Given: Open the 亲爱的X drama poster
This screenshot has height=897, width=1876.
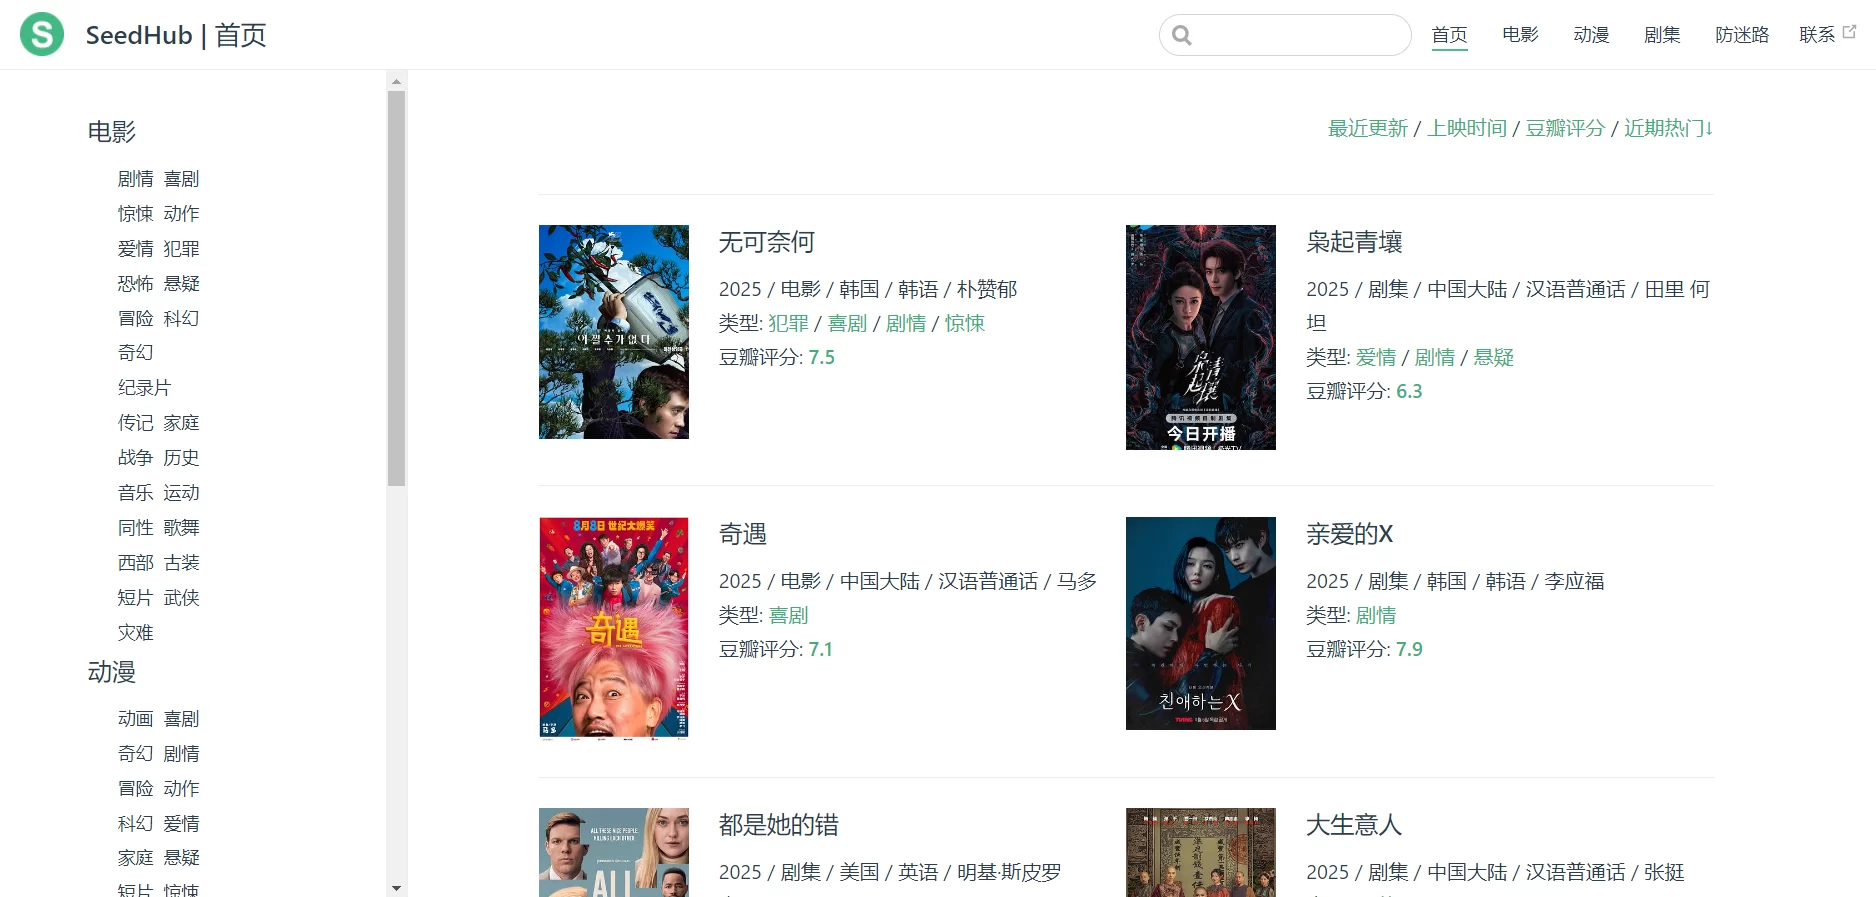Looking at the screenshot, I should click(x=1200, y=623).
